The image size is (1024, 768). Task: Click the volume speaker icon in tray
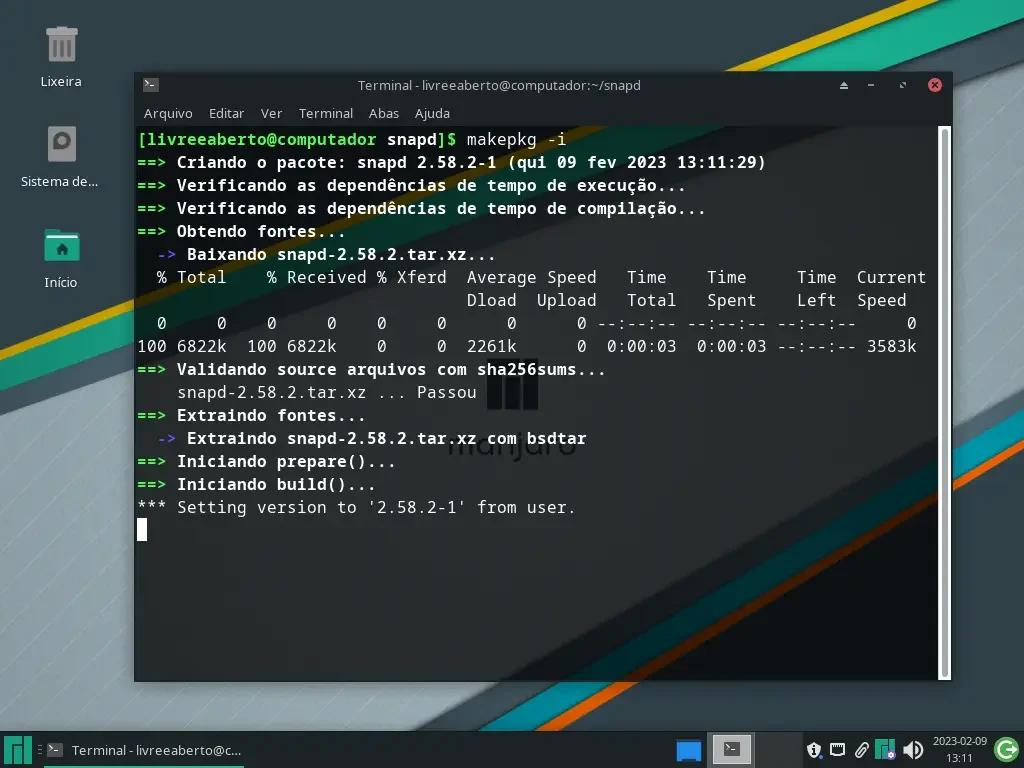pos(913,750)
